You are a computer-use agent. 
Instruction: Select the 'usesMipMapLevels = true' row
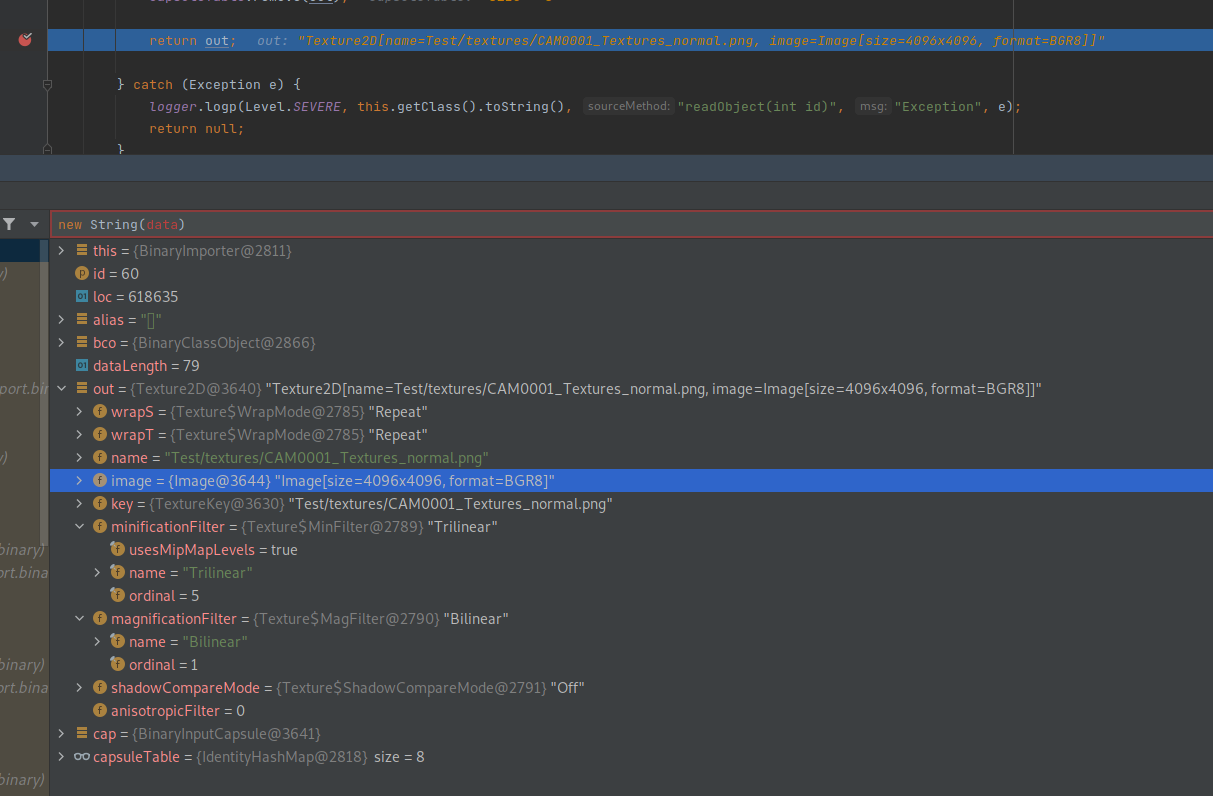(x=631, y=550)
